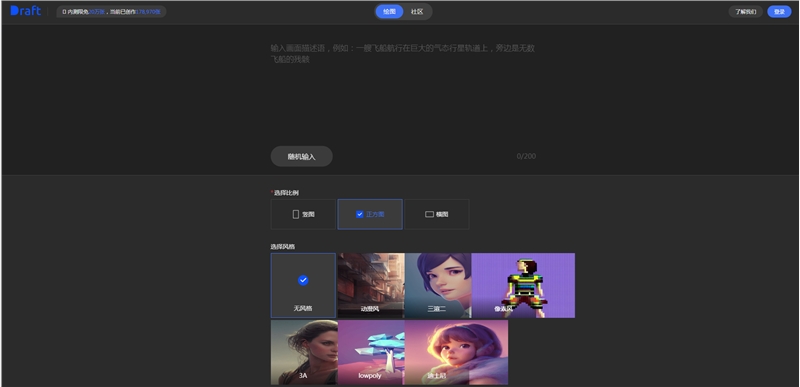Select the portrait phone-shaped ratio icon
Viewport: 800px width, 387px height.
tap(295, 214)
